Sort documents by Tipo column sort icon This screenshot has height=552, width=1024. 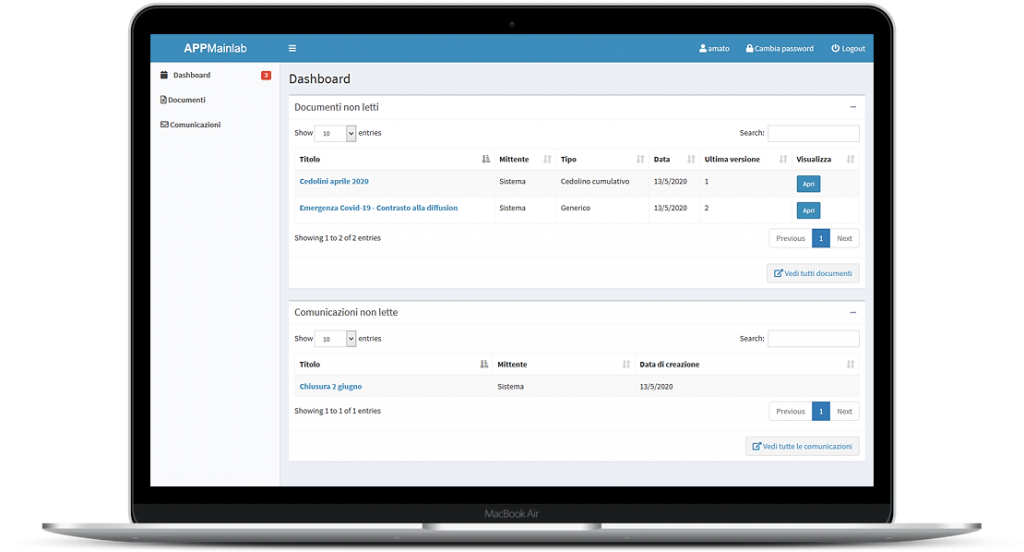click(x=640, y=159)
